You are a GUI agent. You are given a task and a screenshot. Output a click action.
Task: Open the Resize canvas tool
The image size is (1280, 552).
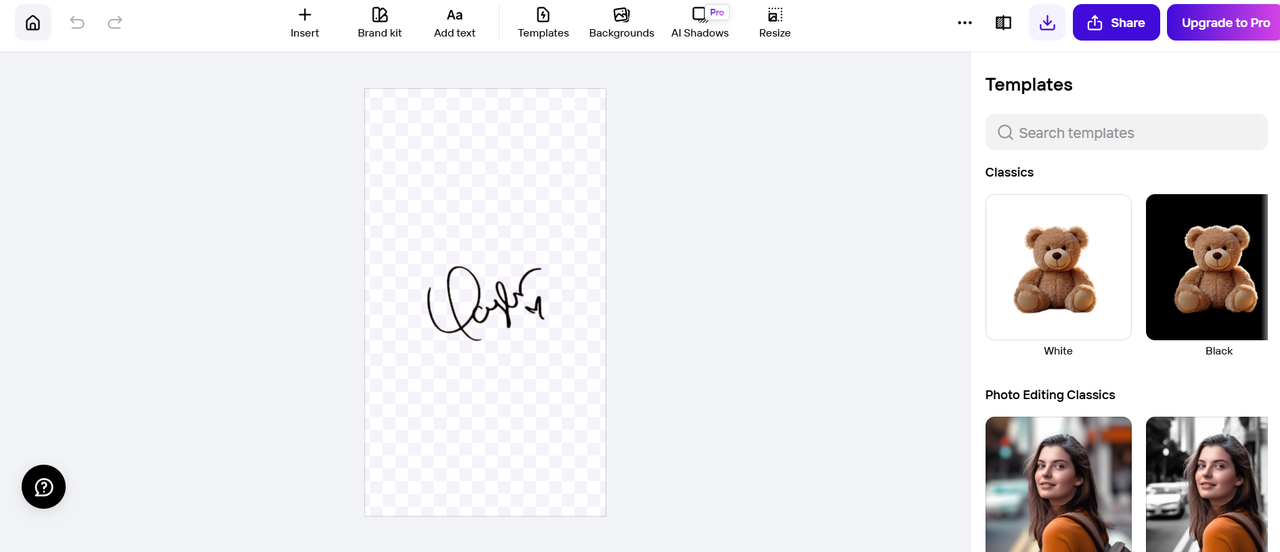click(775, 23)
